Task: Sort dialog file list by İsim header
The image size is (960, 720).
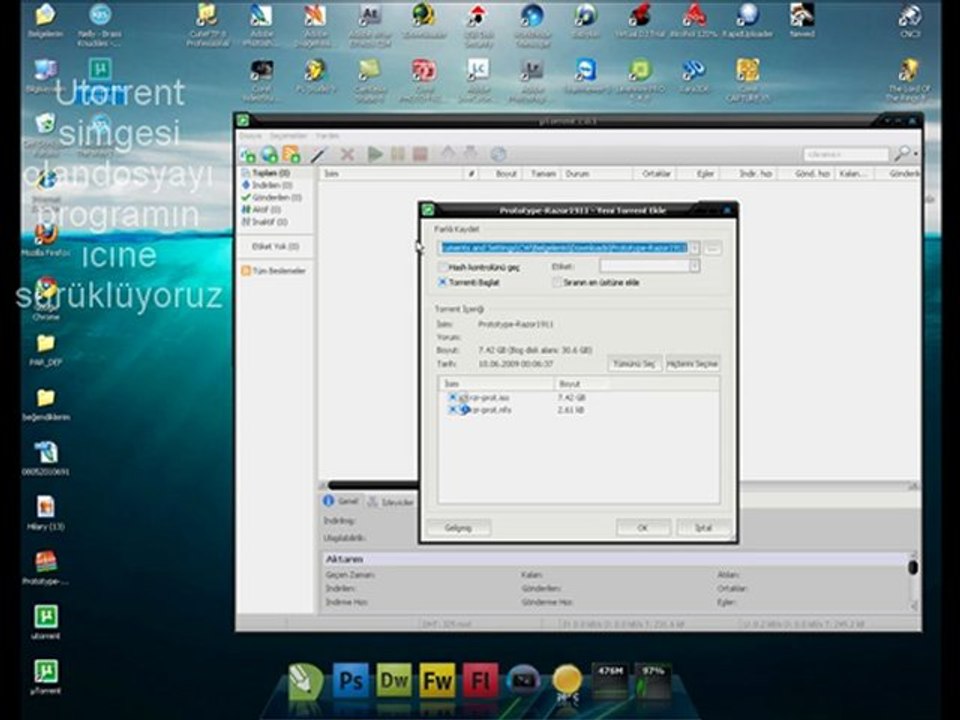Action: [497, 384]
